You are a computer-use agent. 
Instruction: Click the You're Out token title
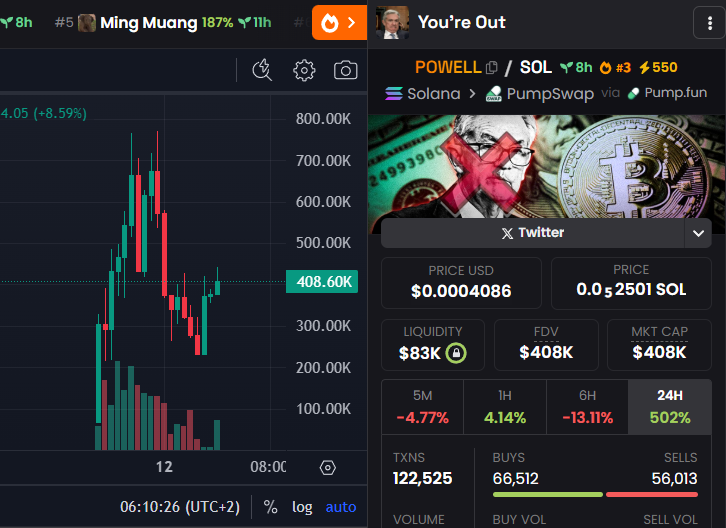[462, 22]
